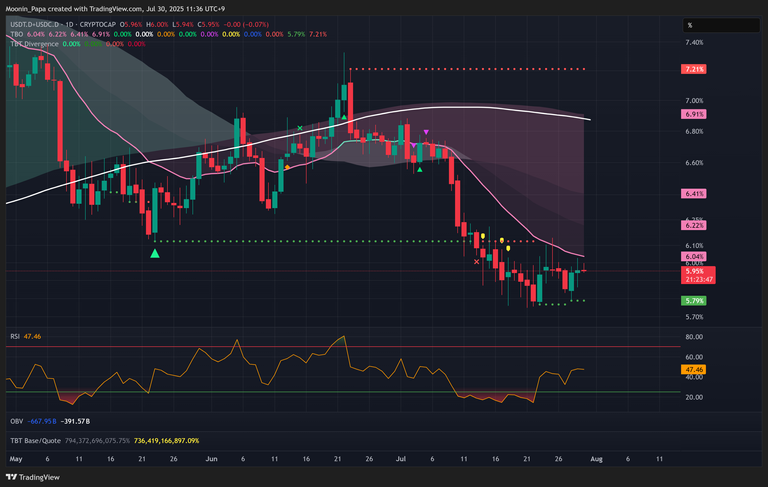The width and height of the screenshot is (768, 487).
Task: Click the 7.40% tick on price axis
Action: [694, 43]
